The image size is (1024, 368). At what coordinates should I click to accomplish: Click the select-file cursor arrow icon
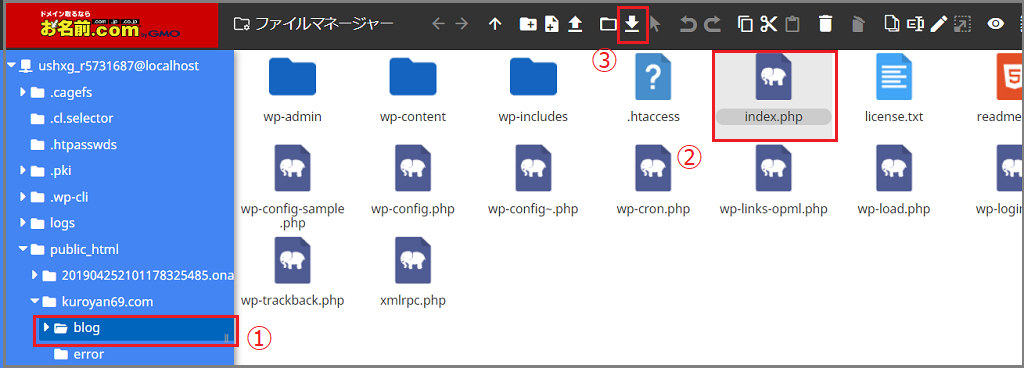pyautogui.click(x=655, y=24)
